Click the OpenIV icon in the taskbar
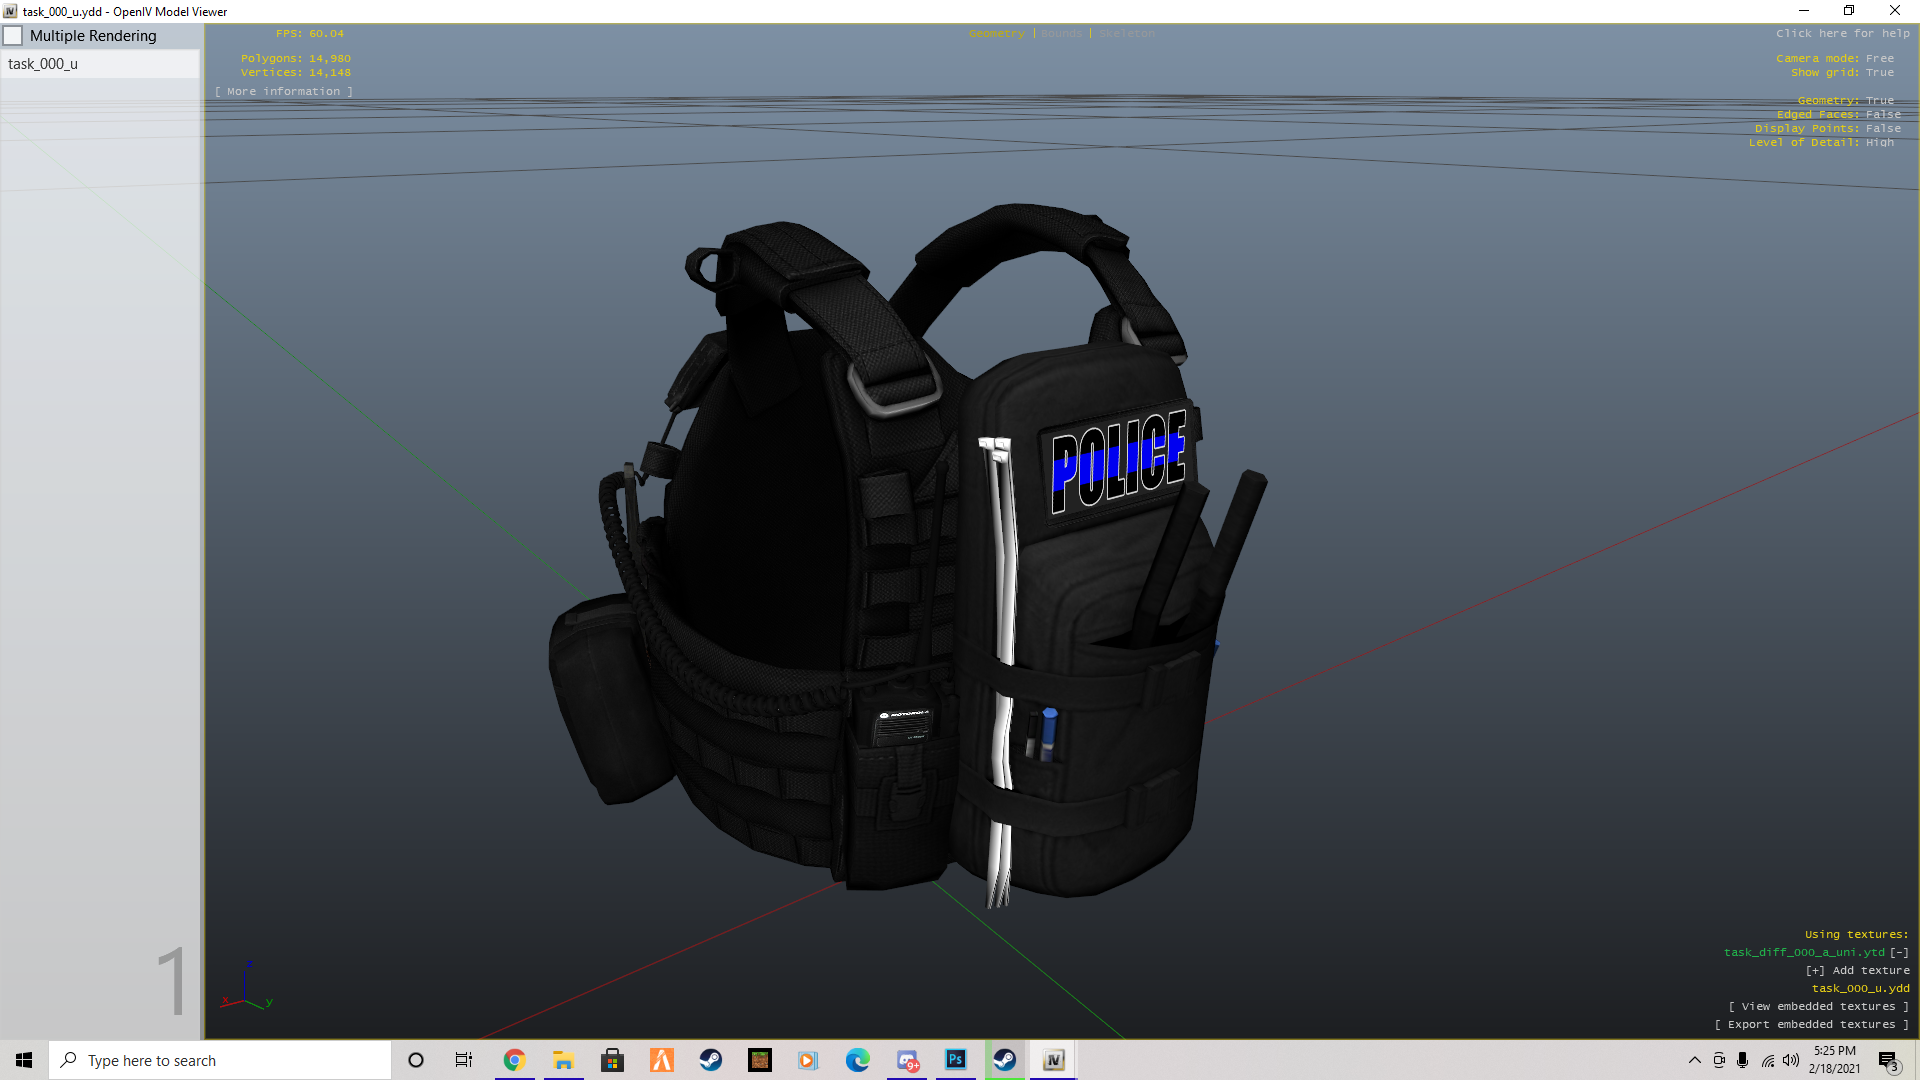 tap(1053, 1060)
